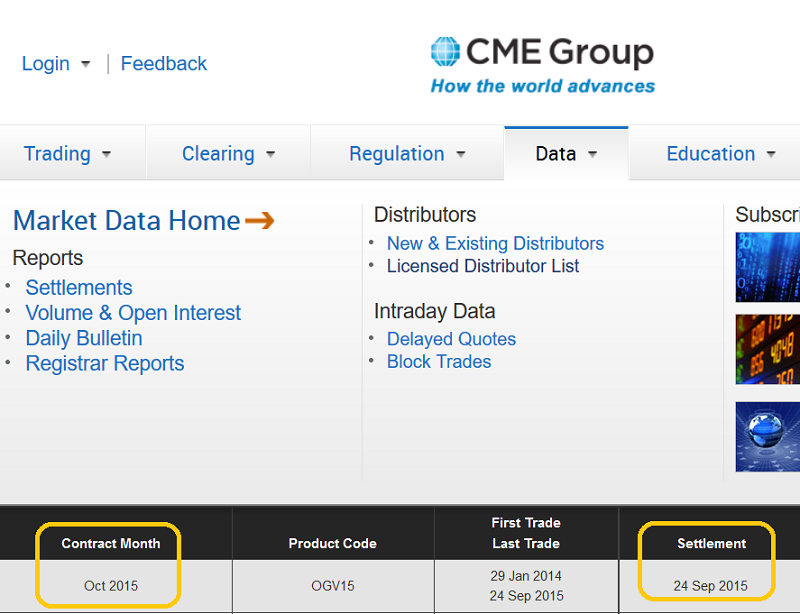The height and width of the screenshot is (614, 800).
Task: Open the Delayed Quotes link
Action: [451, 339]
